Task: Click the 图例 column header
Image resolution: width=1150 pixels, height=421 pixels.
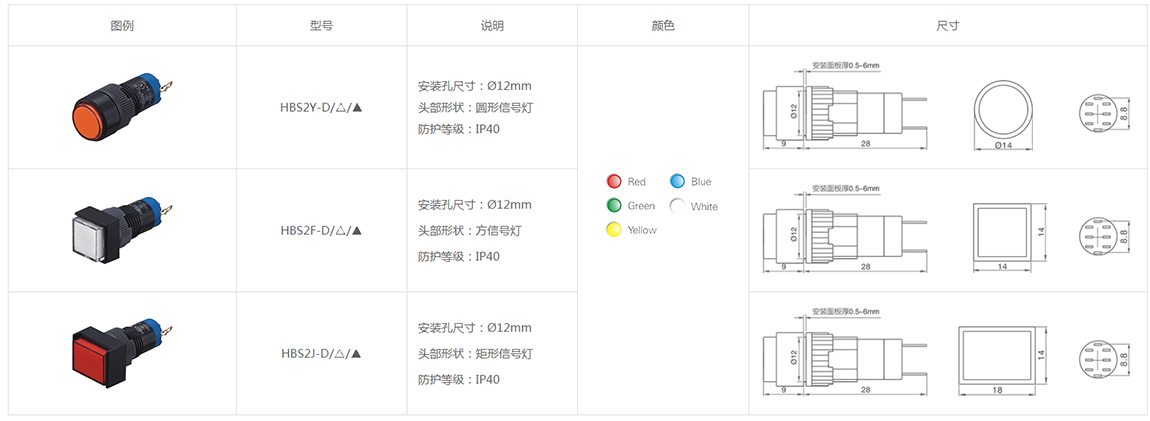Action: click(x=122, y=26)
